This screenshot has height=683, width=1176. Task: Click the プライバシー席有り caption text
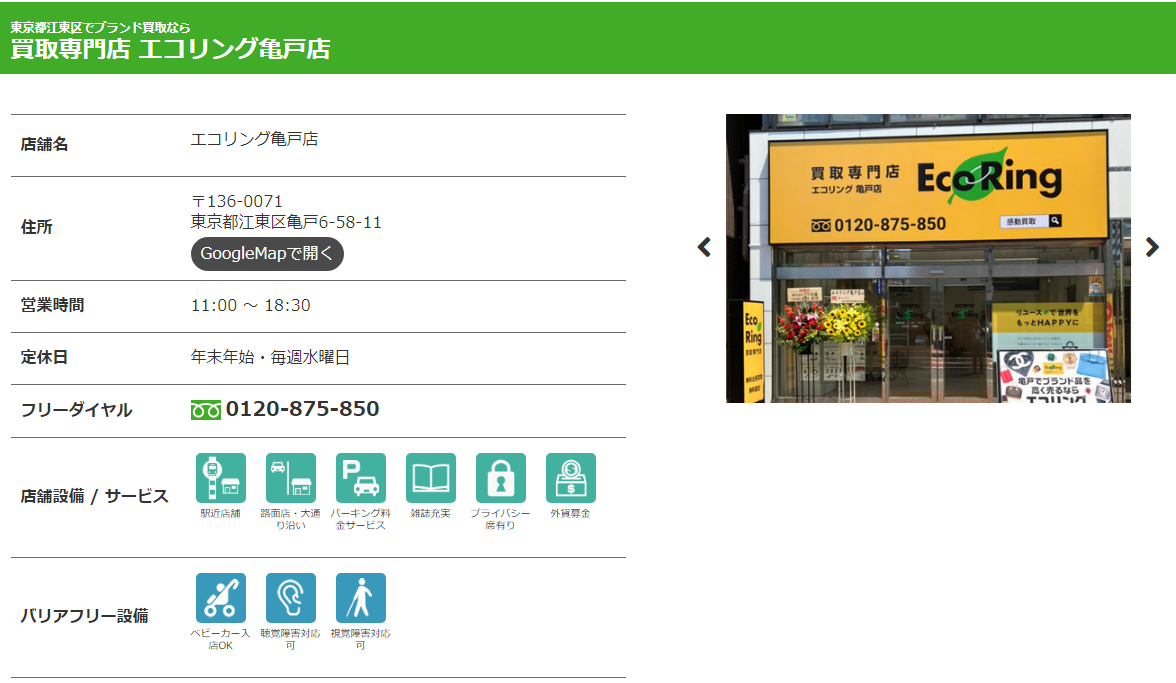click(501, 520)
